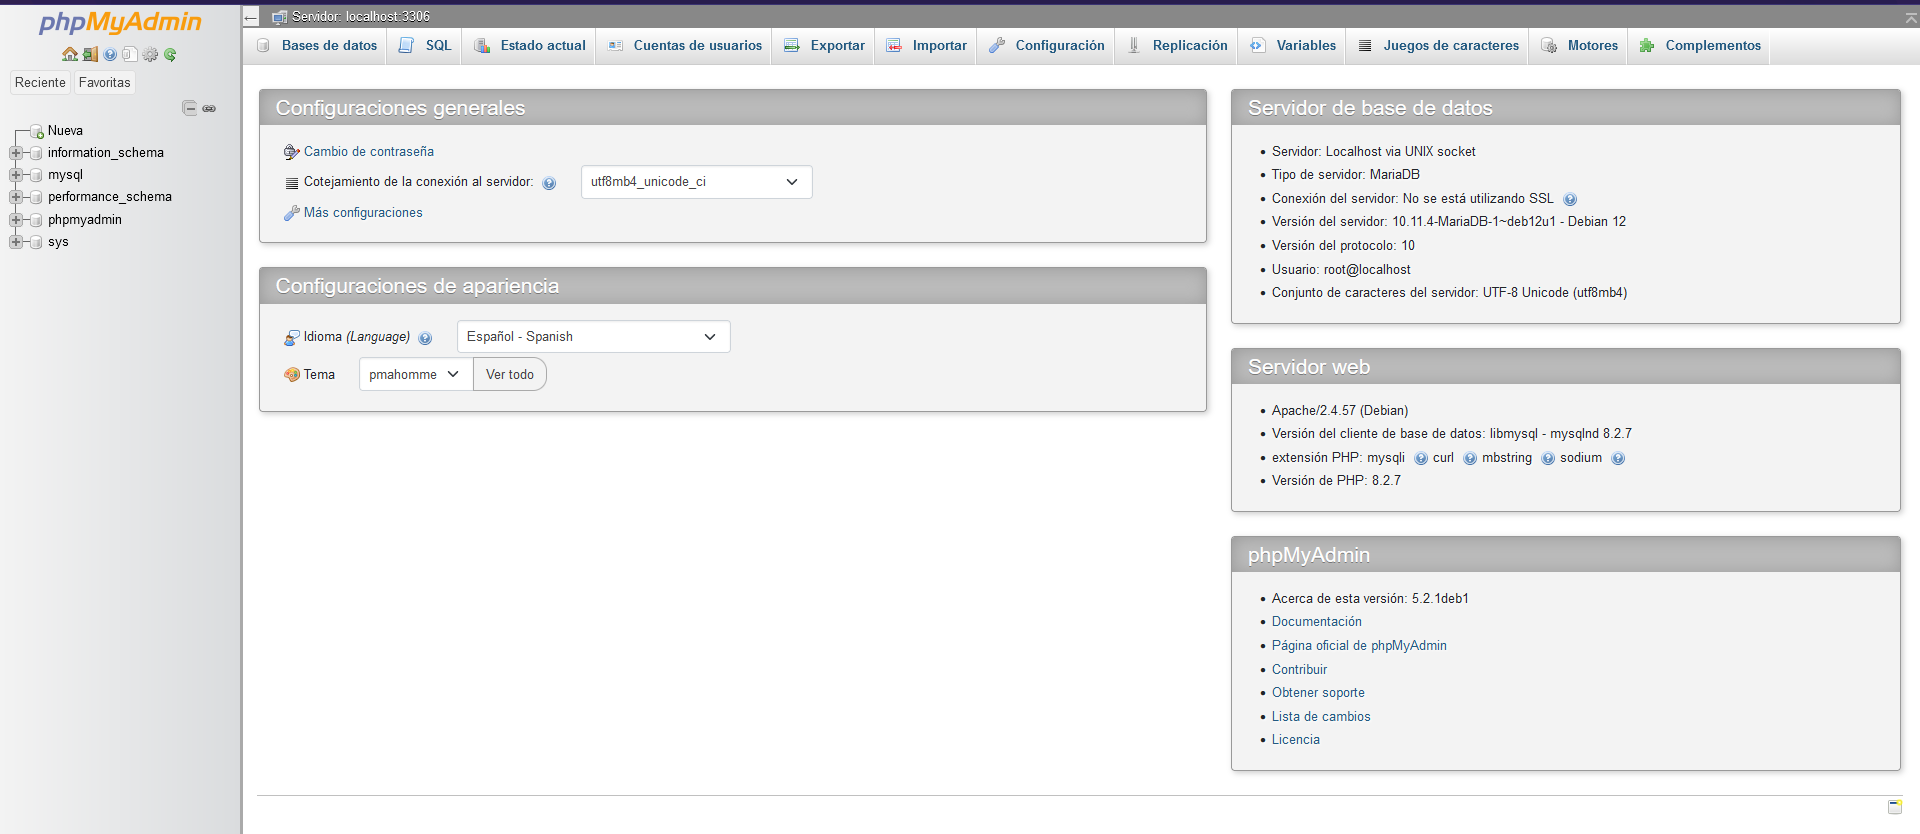Click the Servidor: localhost:3306 breadcrumb
This screenshot has height=834, width=1920.
click(361, 17)
